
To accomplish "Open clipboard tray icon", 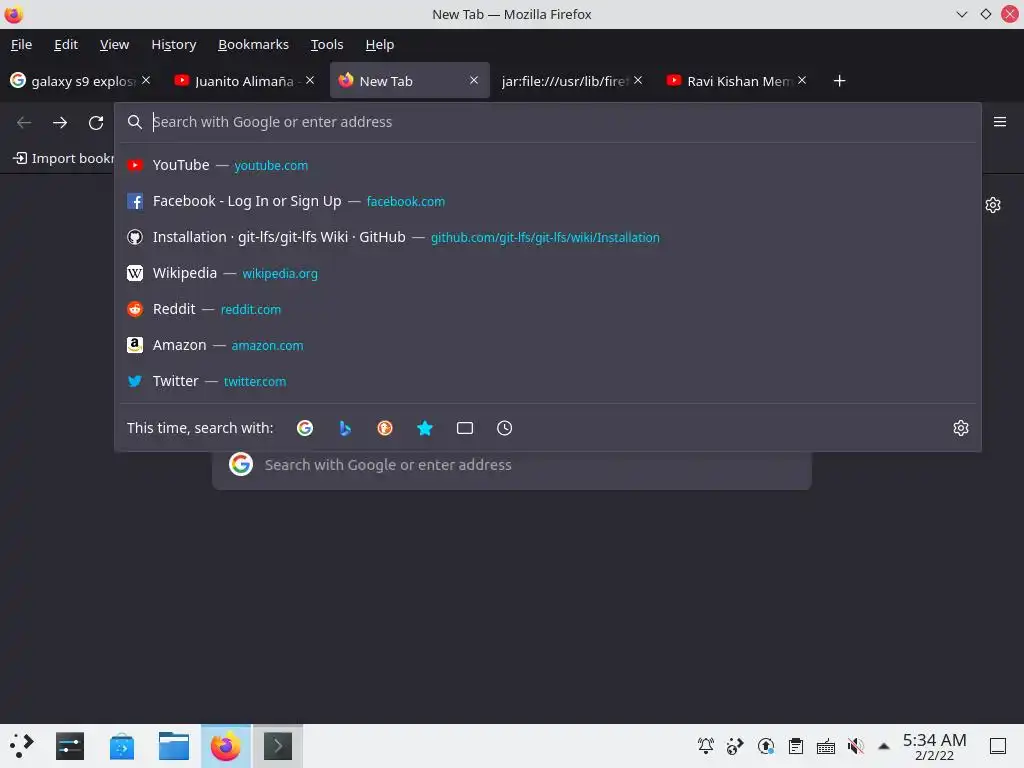I will (795, 746).
